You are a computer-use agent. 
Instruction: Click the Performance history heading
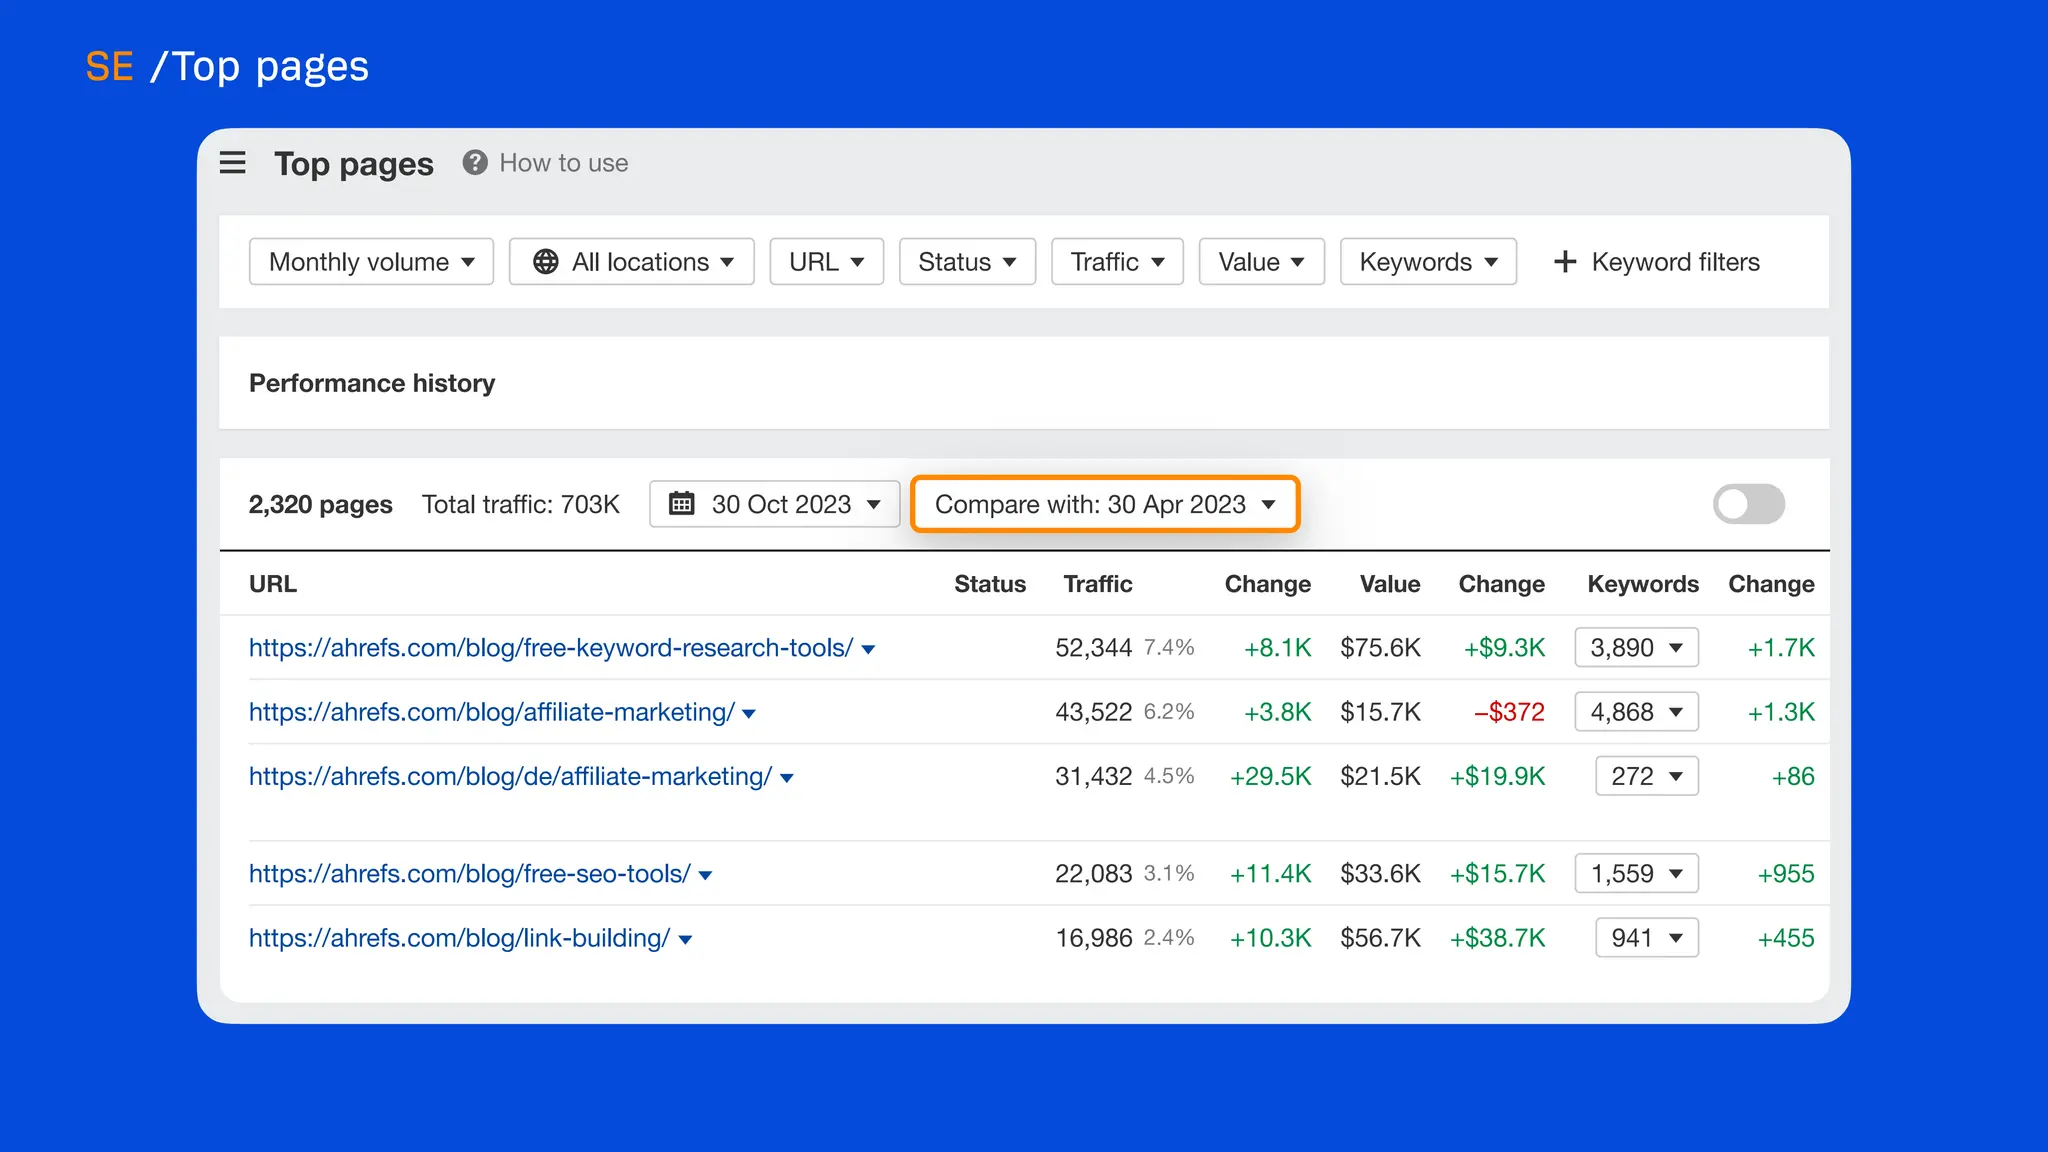(372, 383)
